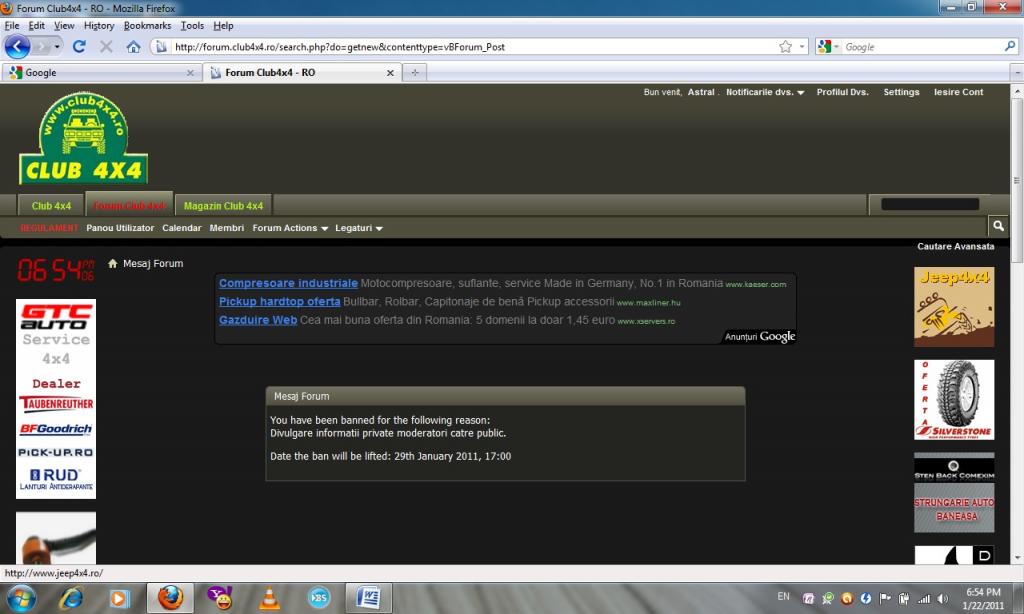Open Microsoft Word from the taskbar
The height and width of the screenshot is (614, 1024).
tap(368, 598)
